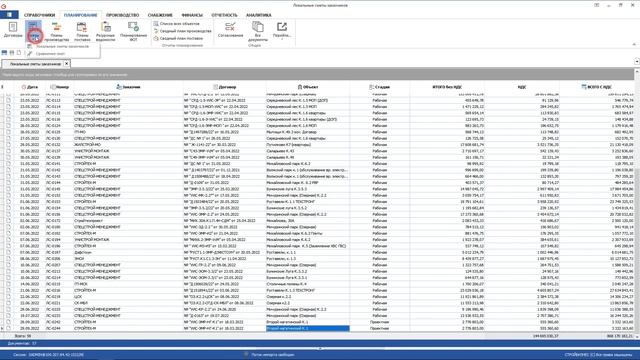Click the ИТОГО без НДС column header
The image size is (640, 360).
point(447,87)
